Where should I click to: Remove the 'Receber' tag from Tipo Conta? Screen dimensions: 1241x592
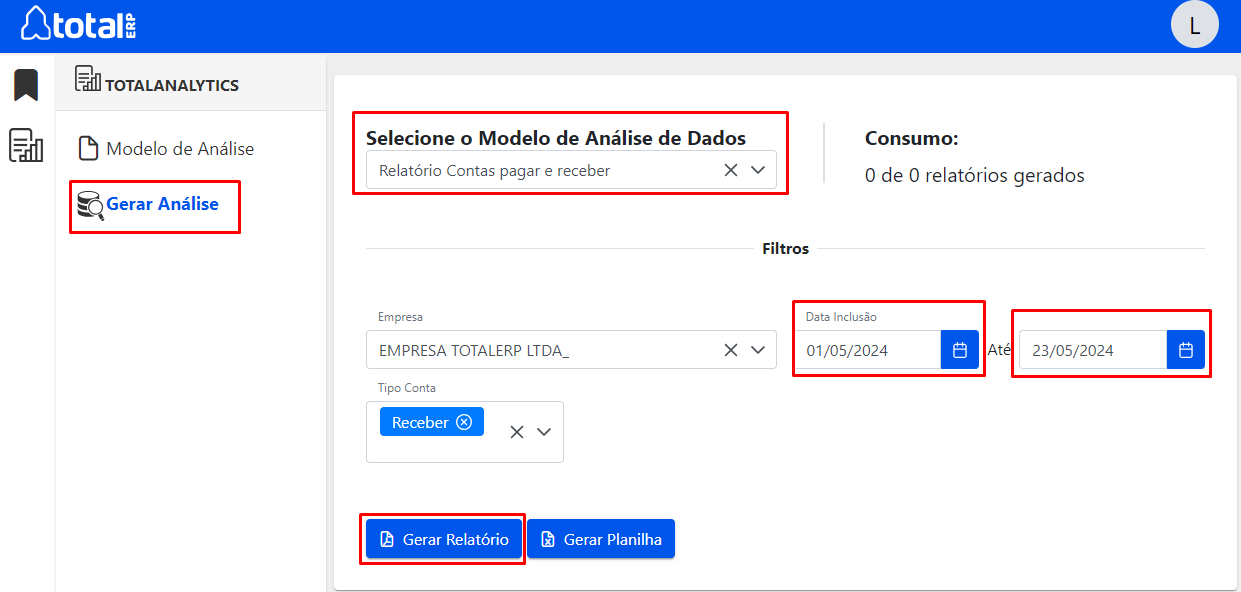pyautogui.click(x=464, y=422)
